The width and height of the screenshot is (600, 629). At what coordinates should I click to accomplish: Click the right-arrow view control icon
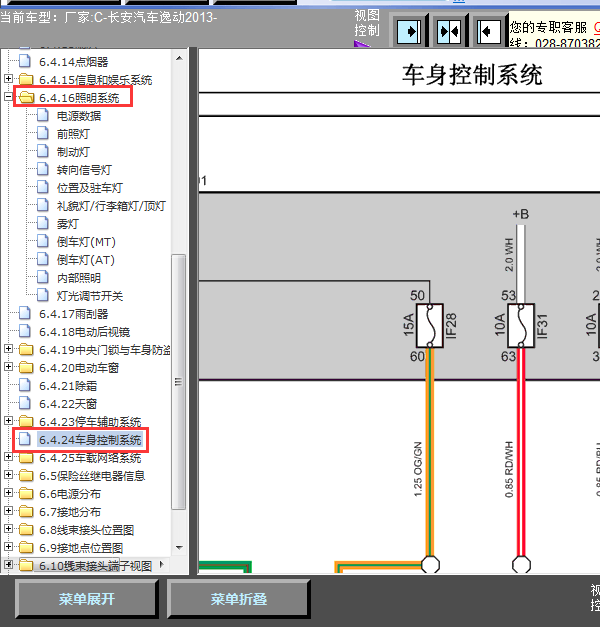coord(409,31)
